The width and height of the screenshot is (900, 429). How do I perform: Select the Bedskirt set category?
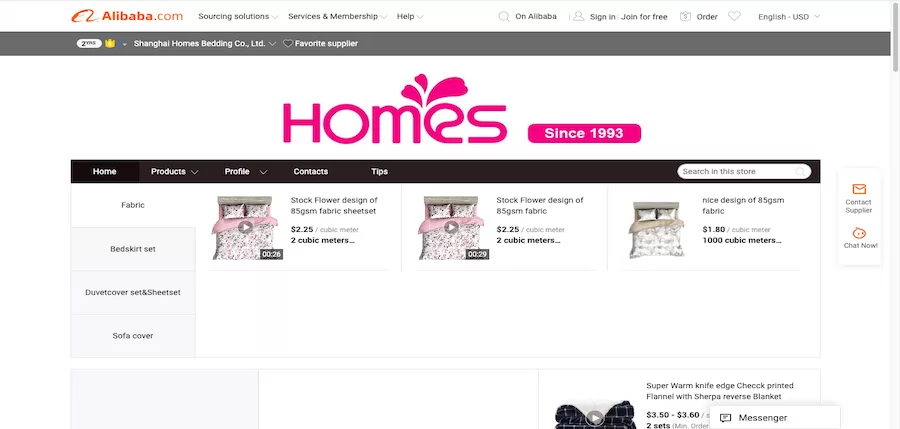(133, 249)
